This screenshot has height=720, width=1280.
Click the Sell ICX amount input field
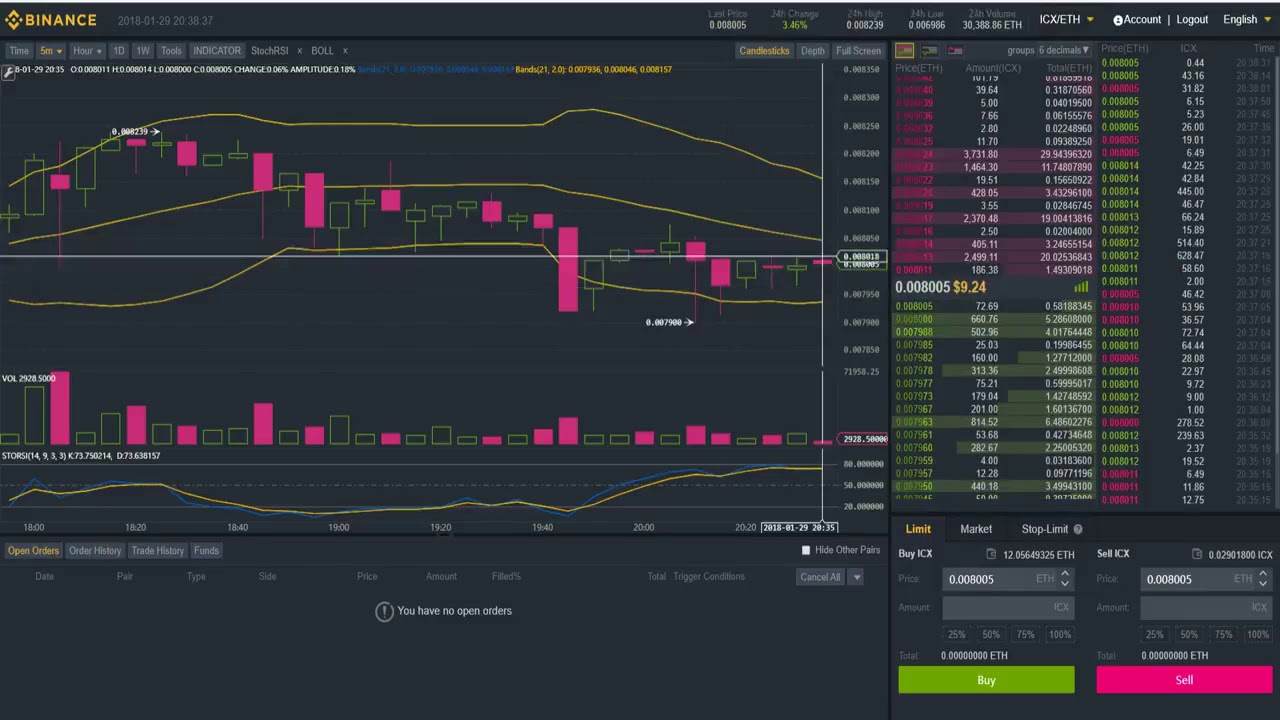pos(1206,607)
